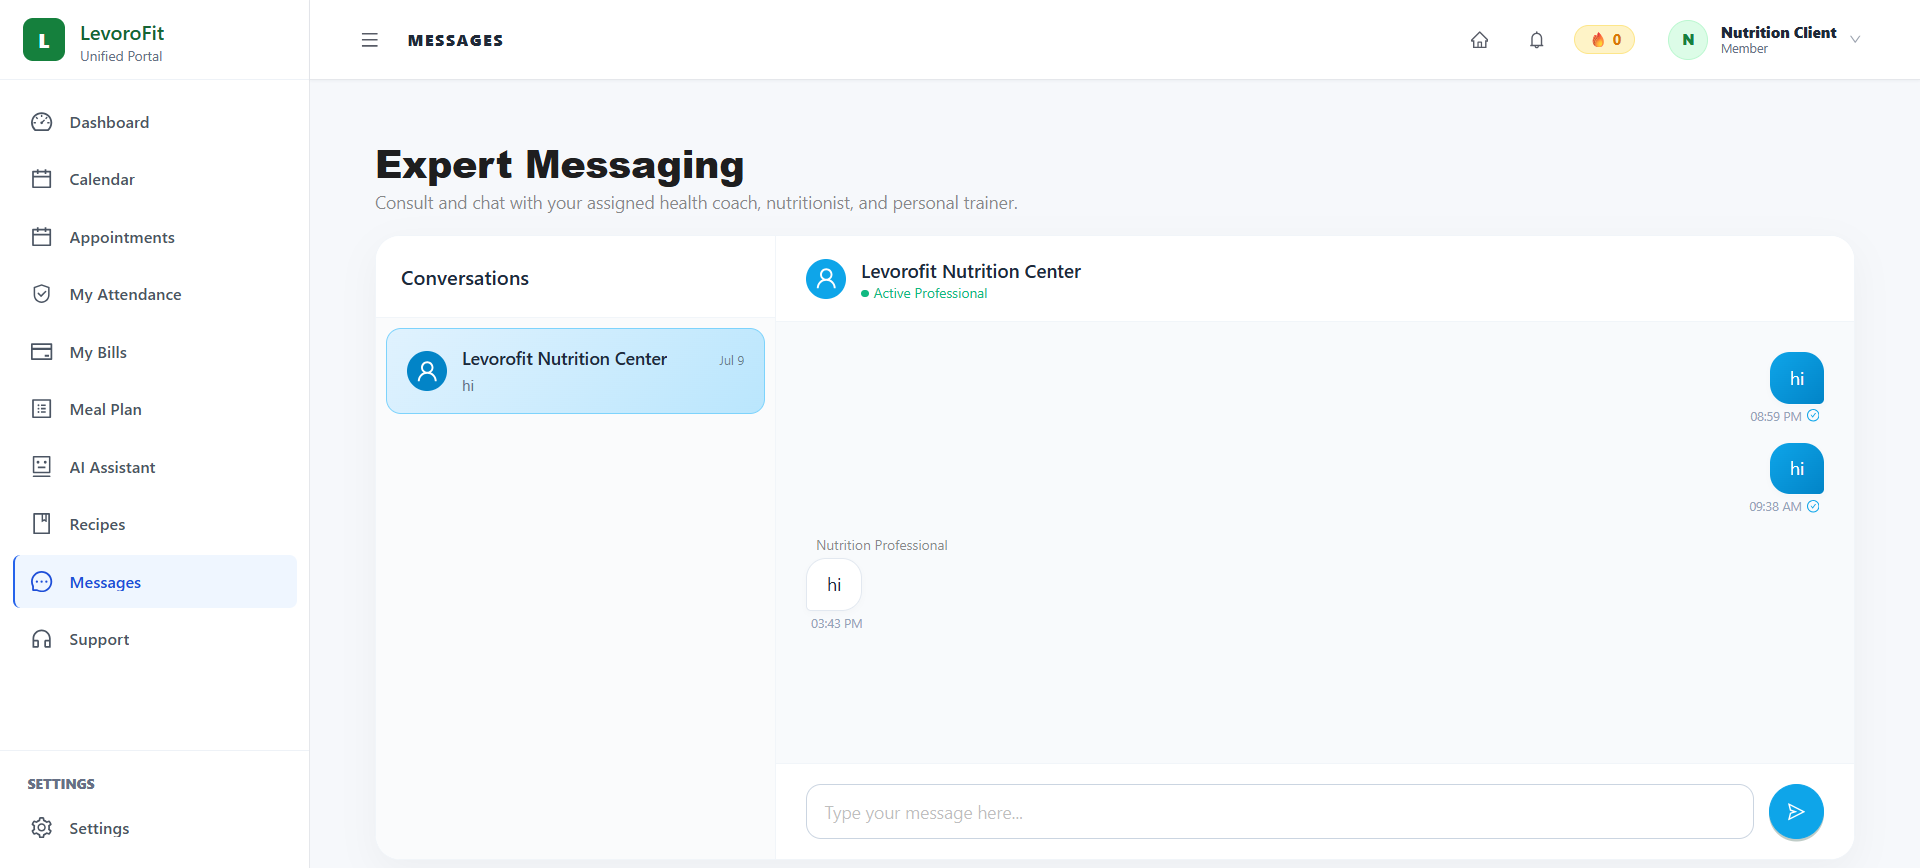
Task: Click the Support headset icon
Action: coord(42,639)
